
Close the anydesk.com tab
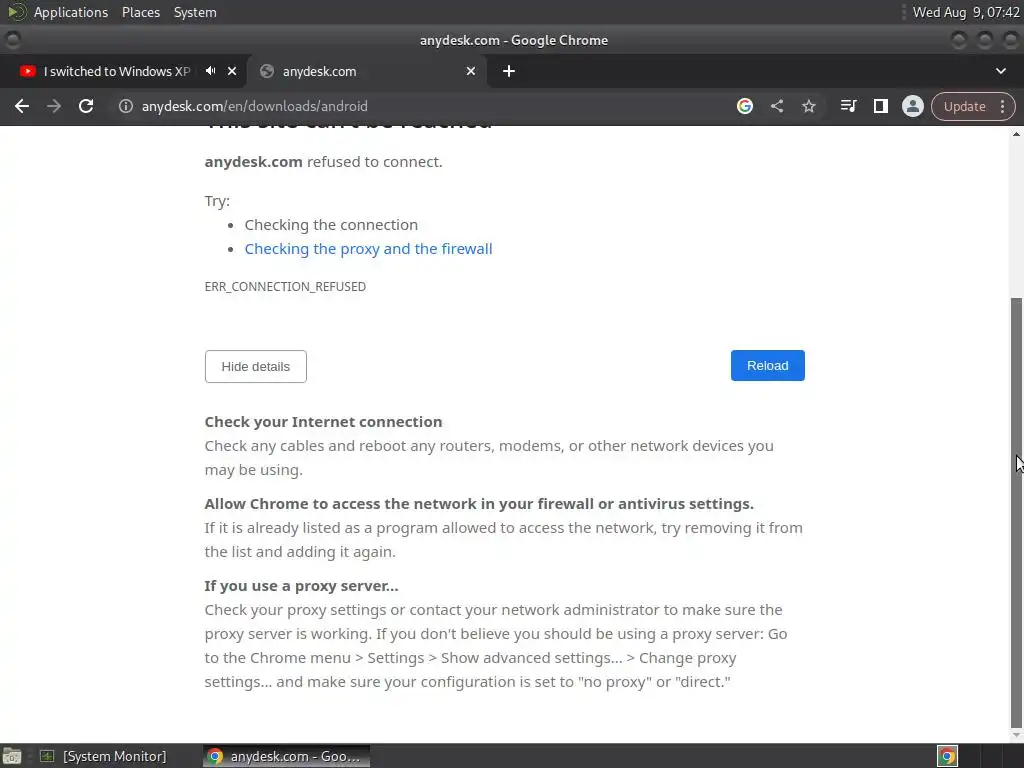(471, 71)
